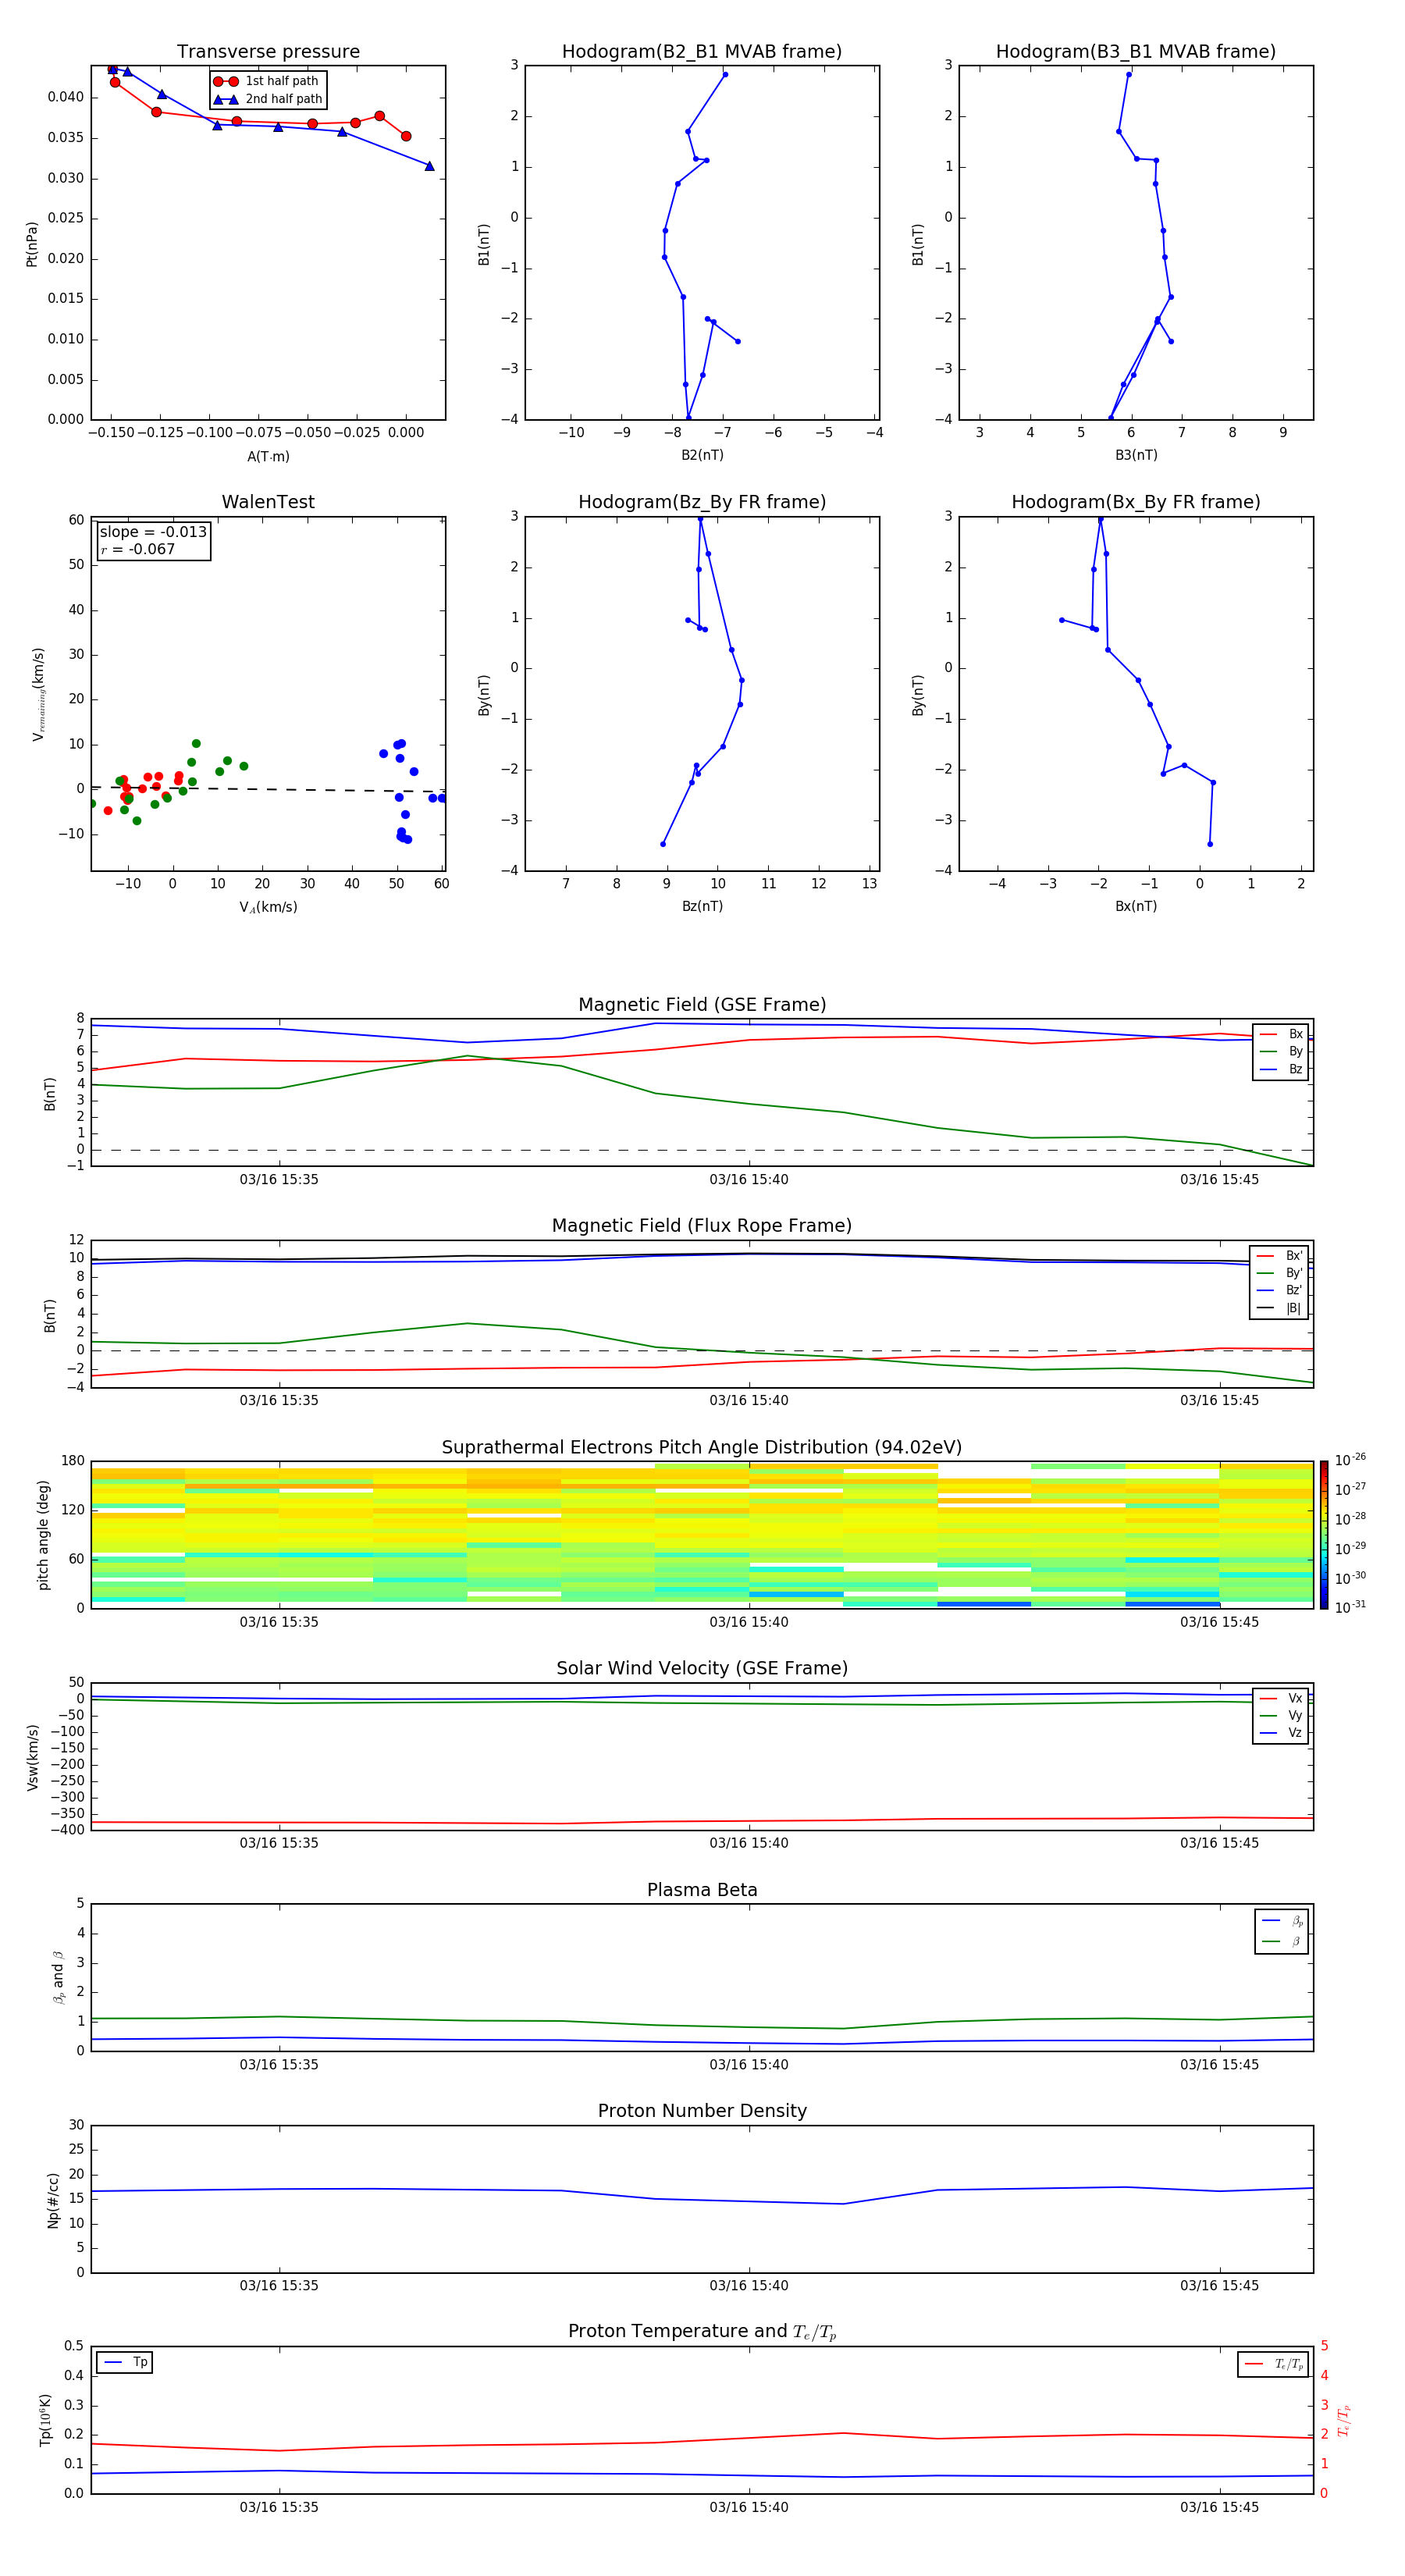Viewport: 1405px width, 2576px height.
Task: Click the "B3(nT)" x-axis label
Action: click(1136, 455)
